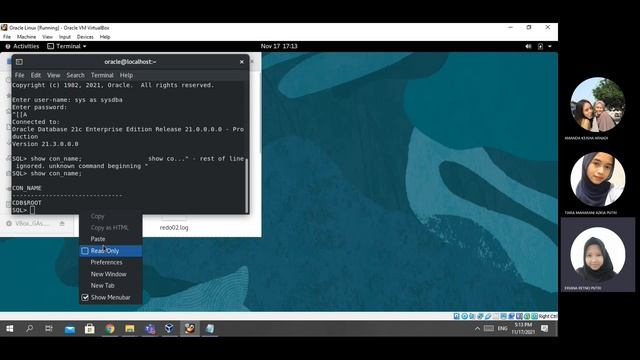Open VirtualBox Manager on taskbar
The height and width of the screenshot is (360, 640).
click(x=169, y=329)
